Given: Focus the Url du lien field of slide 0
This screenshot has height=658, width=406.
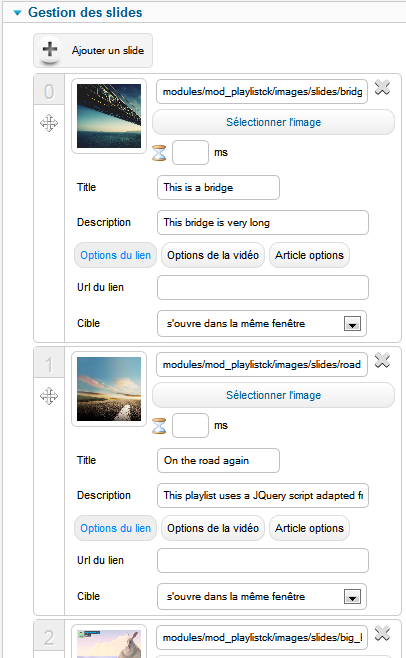Looking at the screenshot, I should point(263,287).
